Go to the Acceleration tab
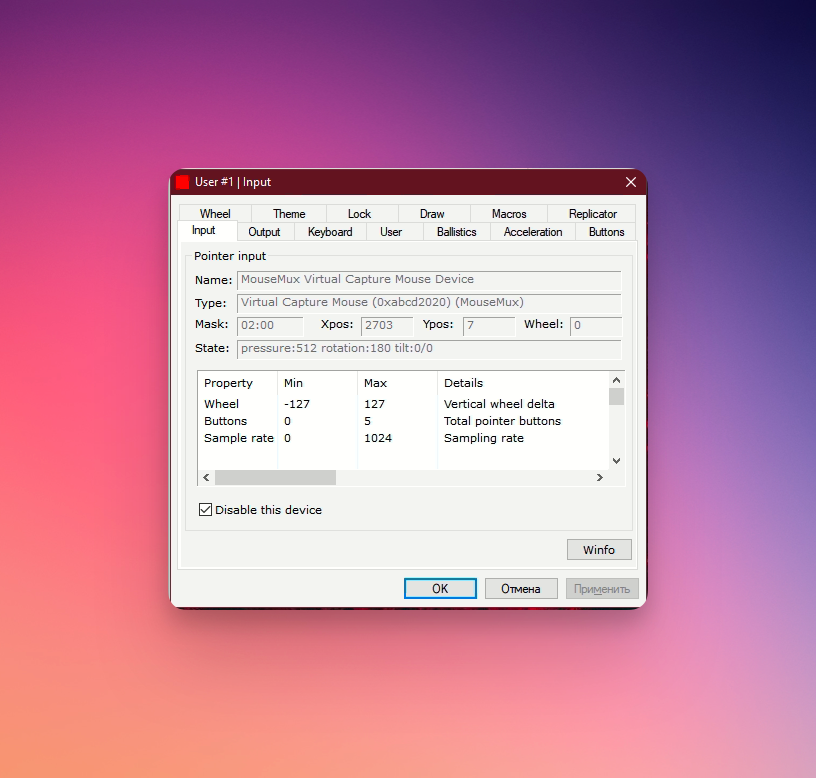 click(x=533, y=232)
